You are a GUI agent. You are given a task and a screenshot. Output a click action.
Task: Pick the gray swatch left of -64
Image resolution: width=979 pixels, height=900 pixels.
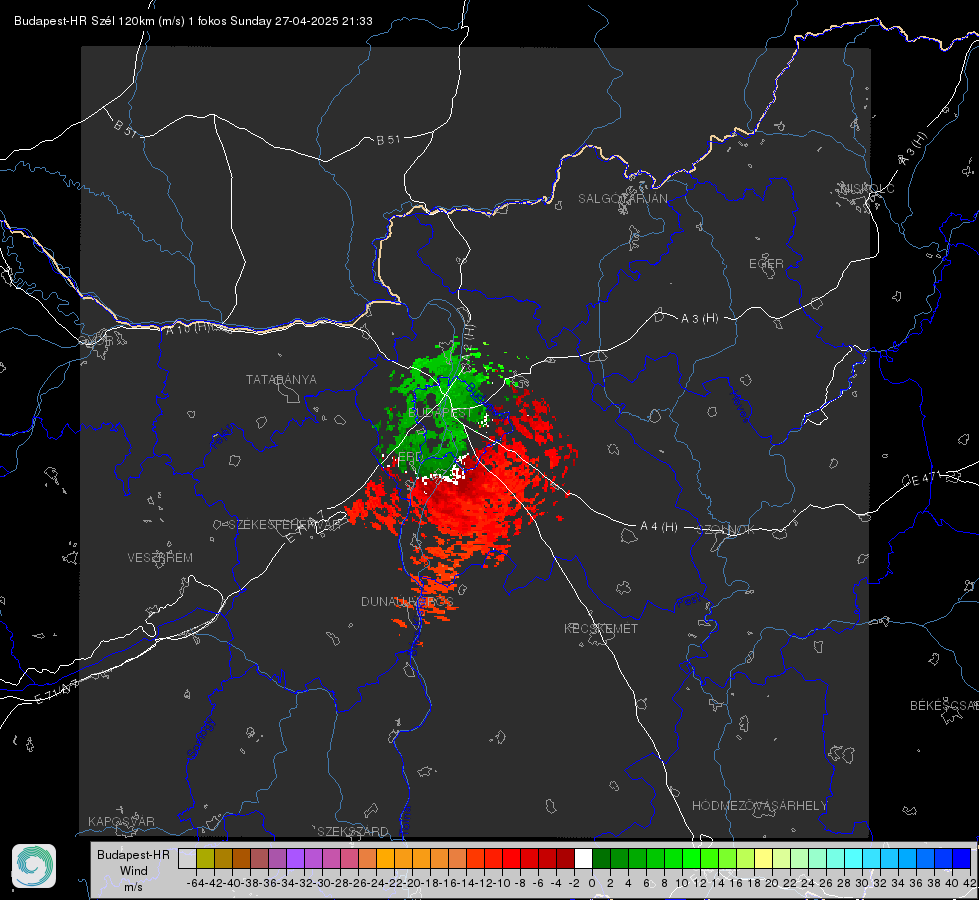coord(187,858)
